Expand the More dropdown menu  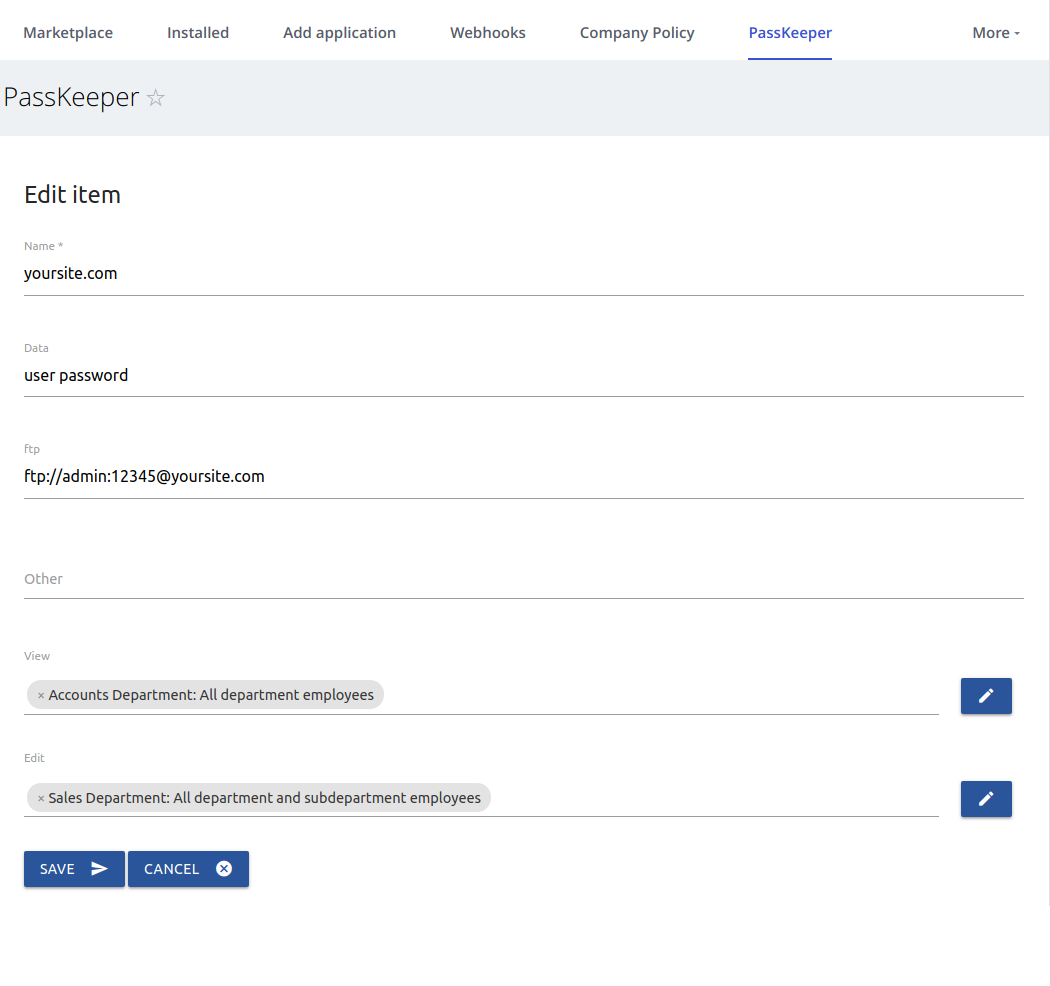click(995, 33)
